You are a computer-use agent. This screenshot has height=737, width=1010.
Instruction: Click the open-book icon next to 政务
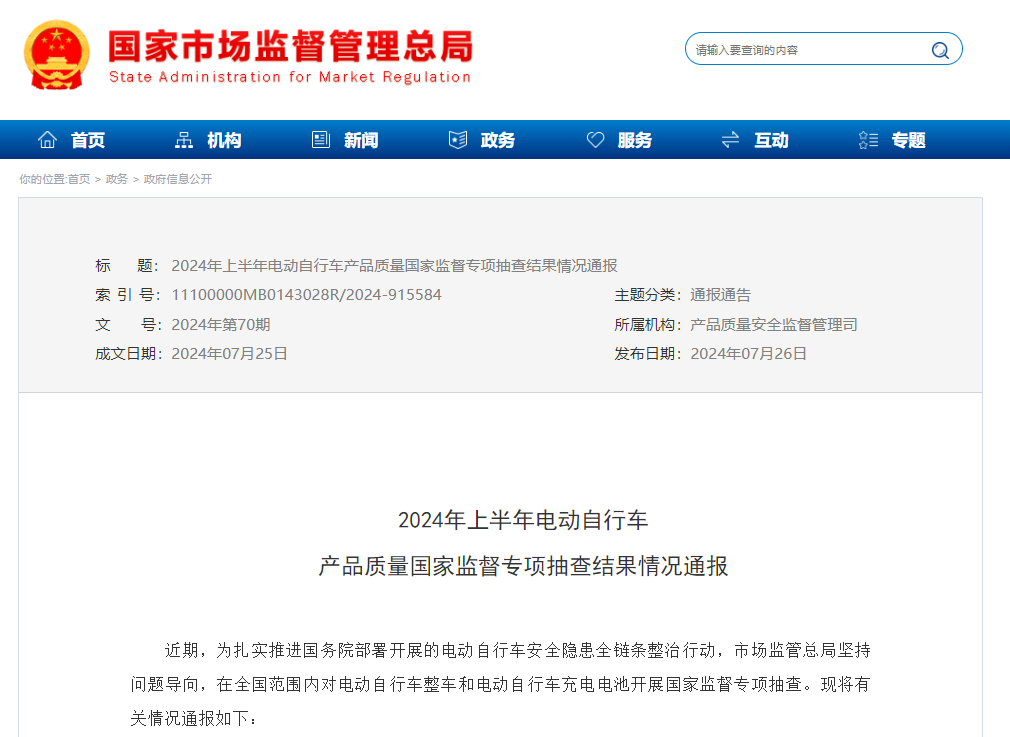(x=457, y=139)
